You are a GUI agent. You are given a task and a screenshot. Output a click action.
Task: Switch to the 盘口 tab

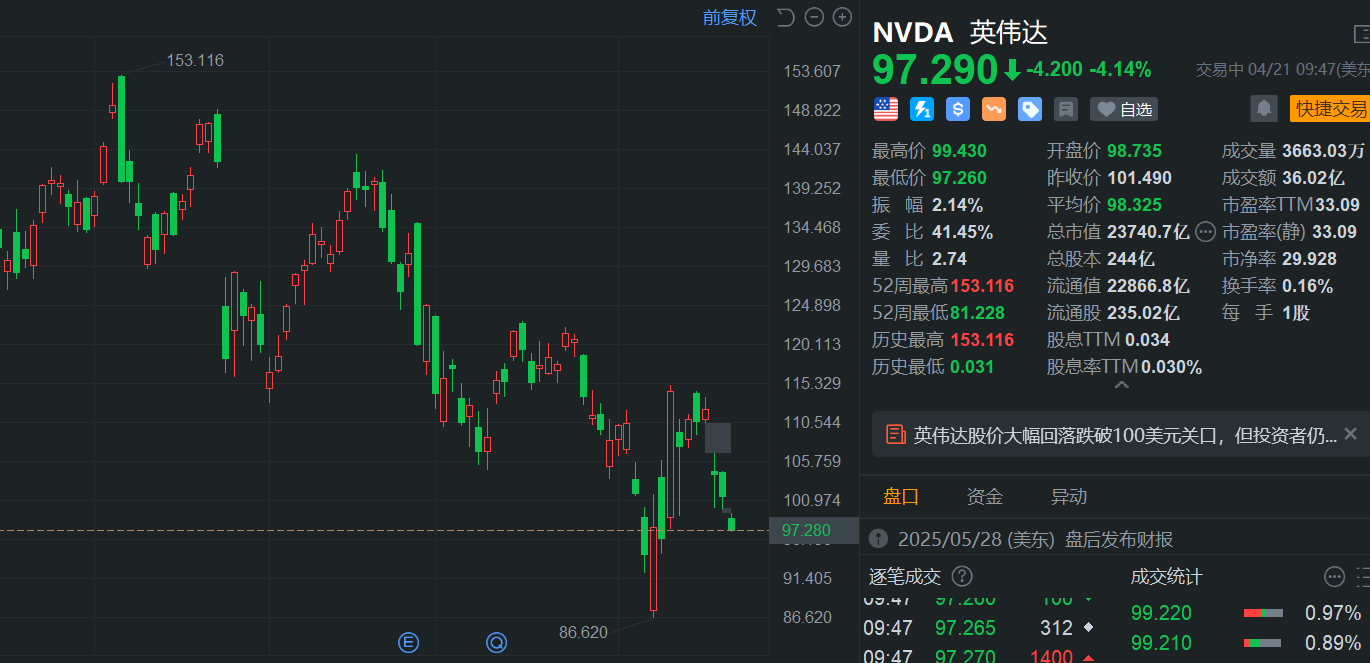click(x=900, y=496)
